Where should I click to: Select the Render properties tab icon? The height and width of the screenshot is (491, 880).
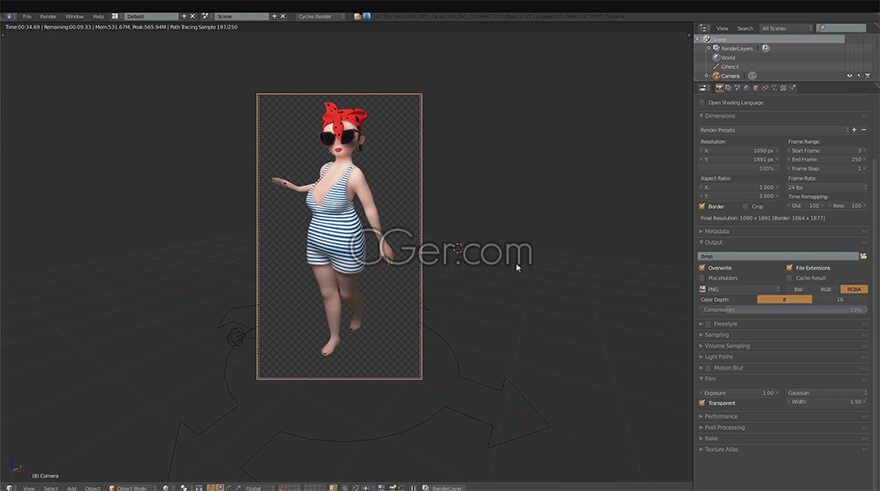pyautogui.click(x=719, y=88)
